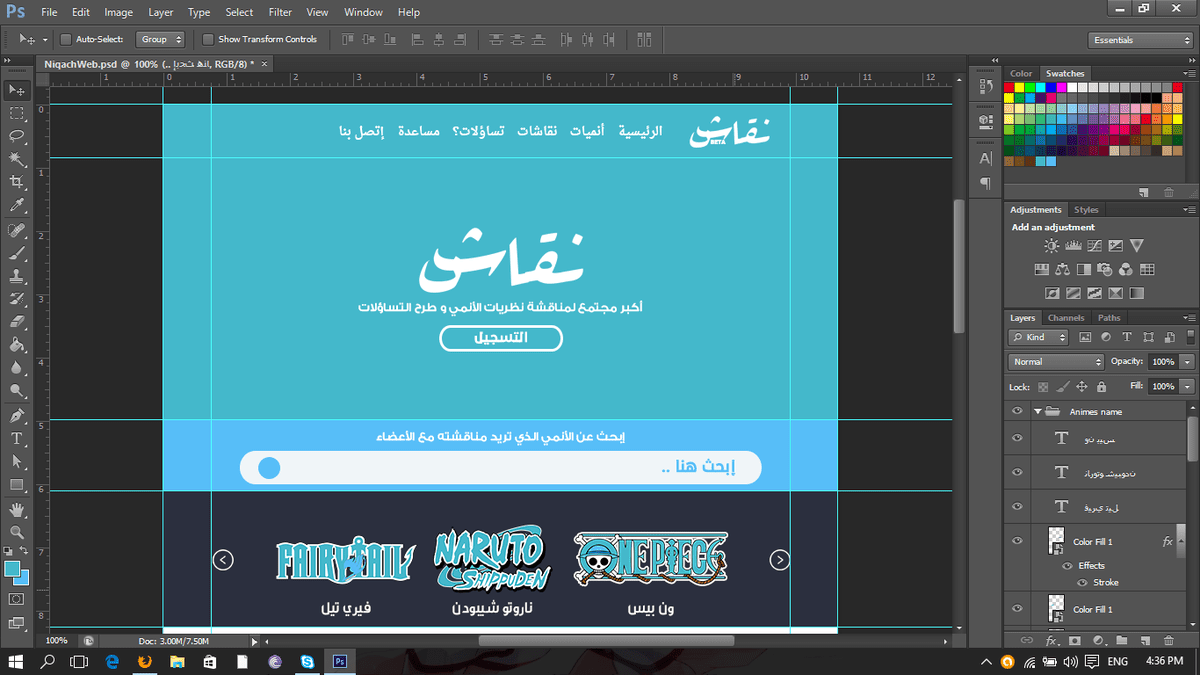1200x675 pixels.
Task: Open the Windows Start menu
Action: tap(17, 661)
